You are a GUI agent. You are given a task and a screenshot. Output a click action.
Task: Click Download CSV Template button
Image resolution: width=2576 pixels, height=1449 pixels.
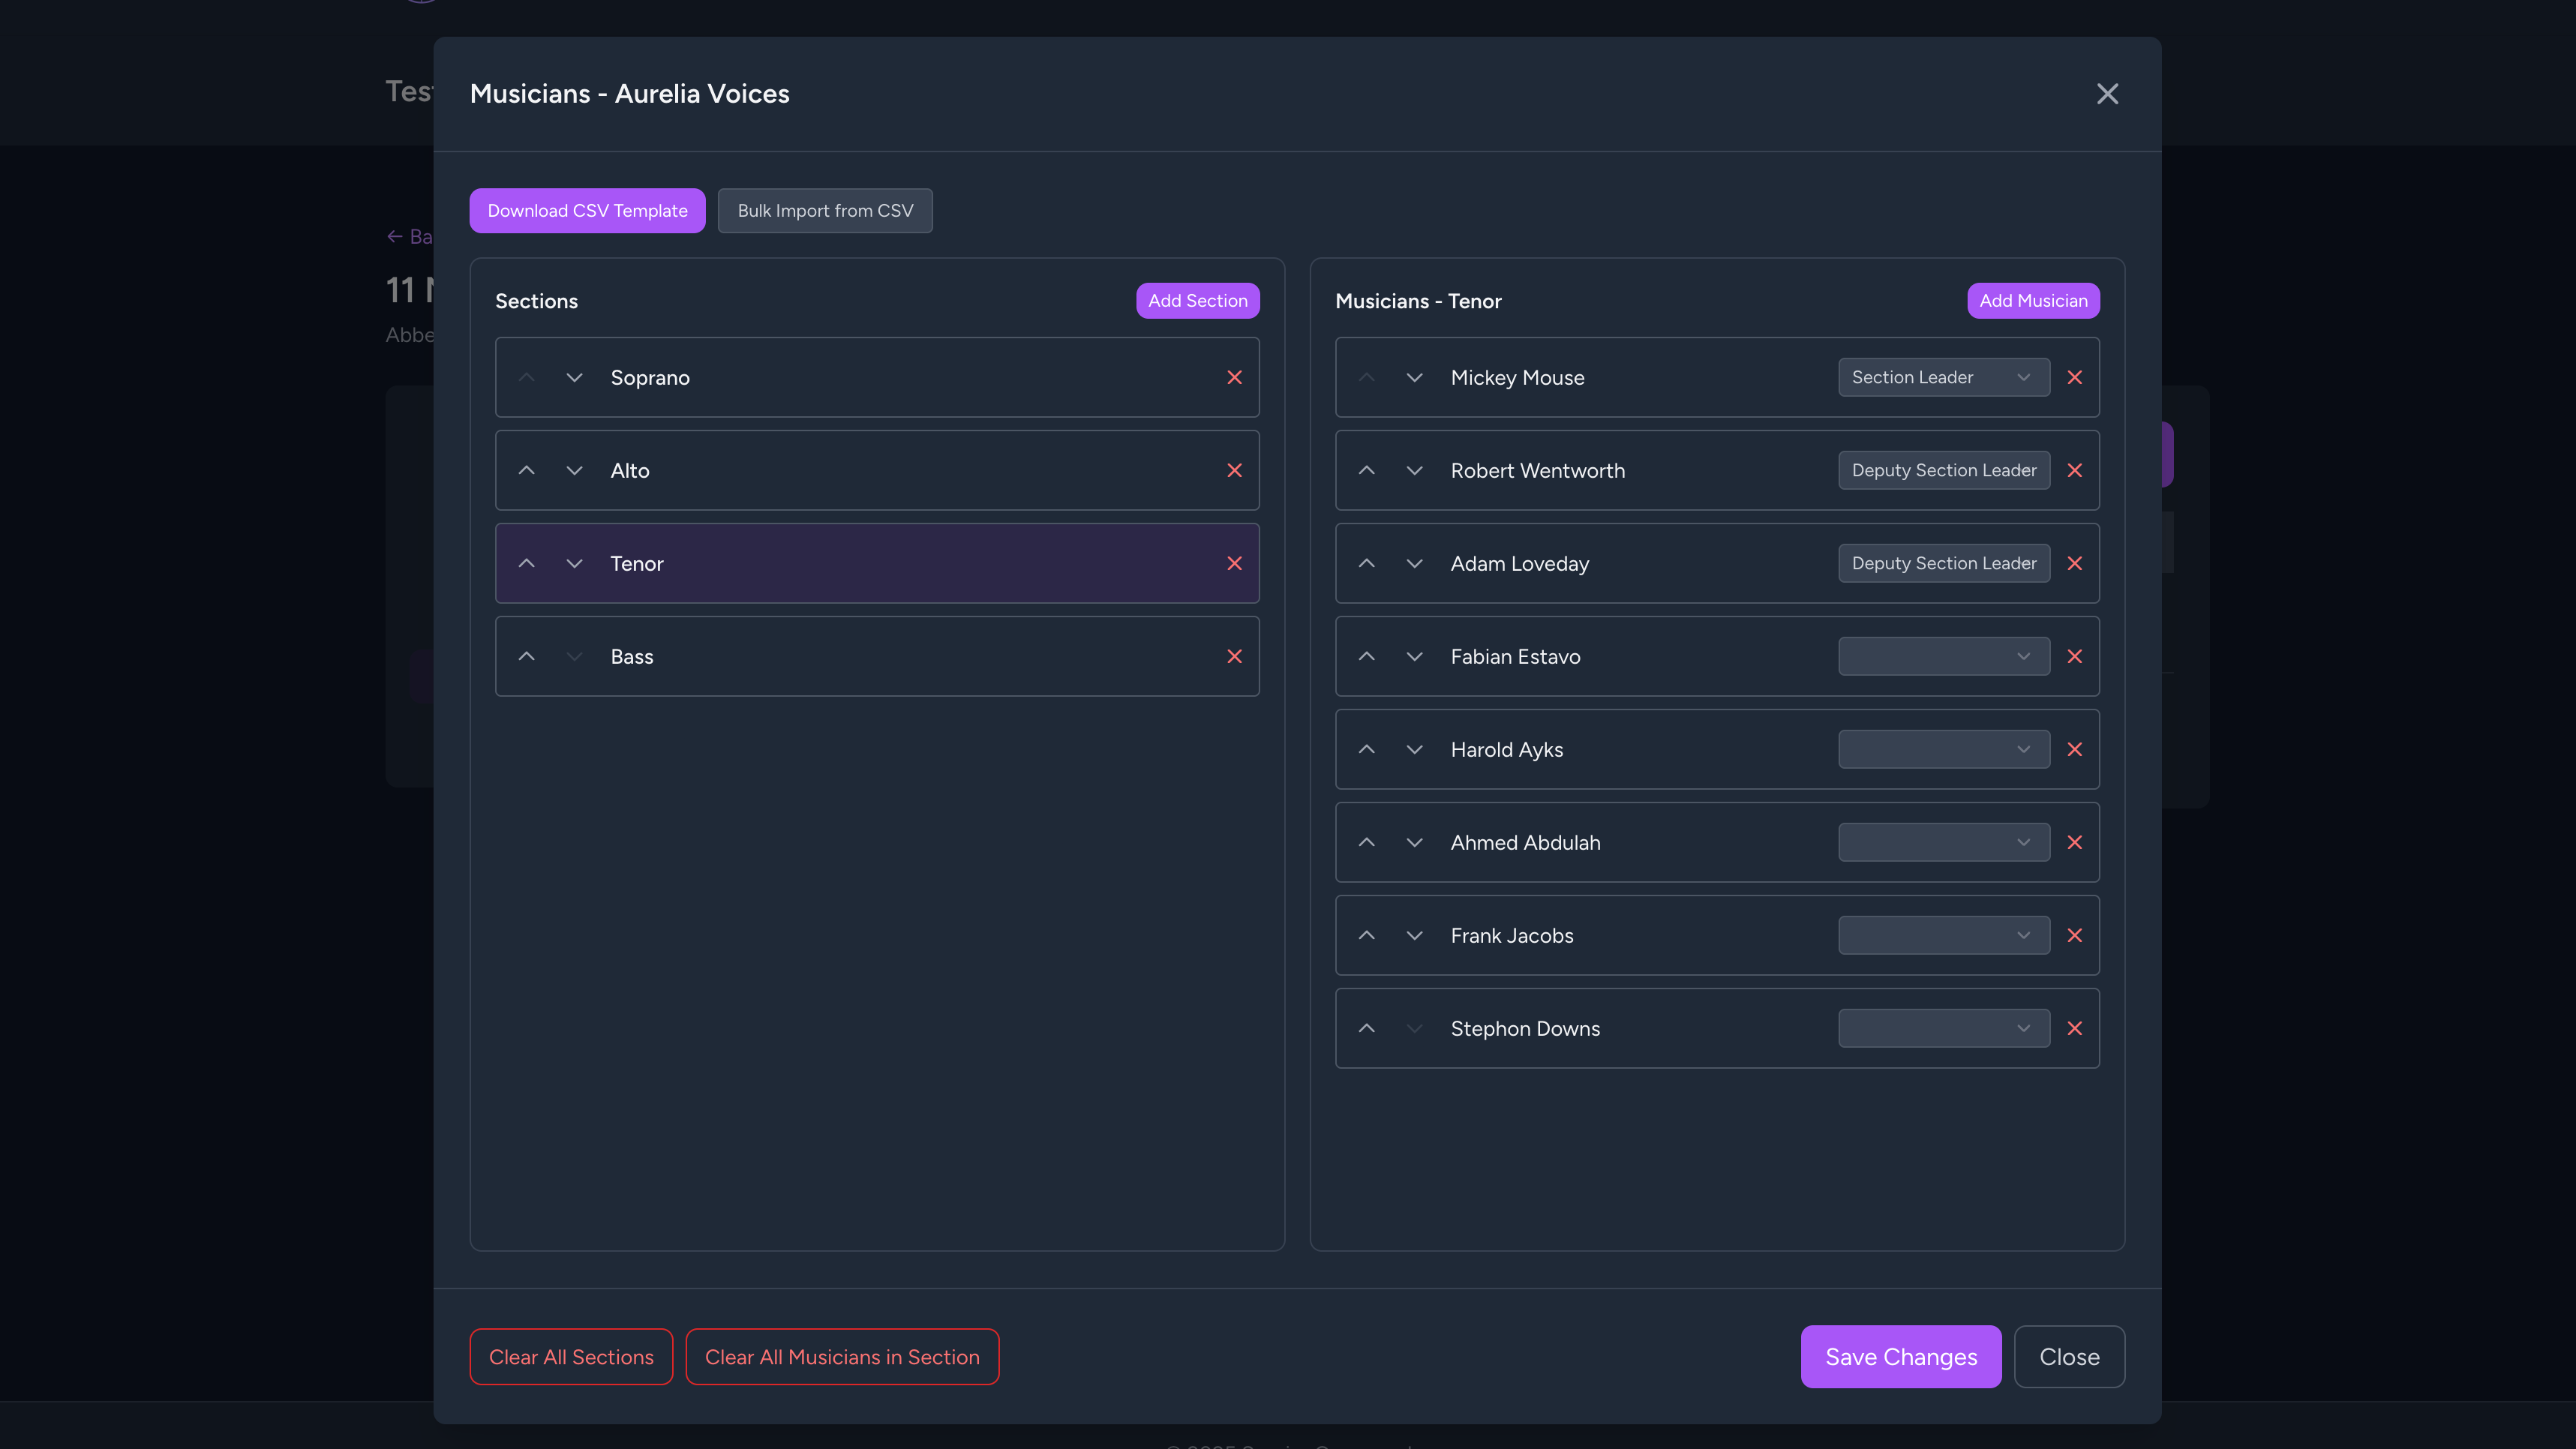[x=587, y=210]
